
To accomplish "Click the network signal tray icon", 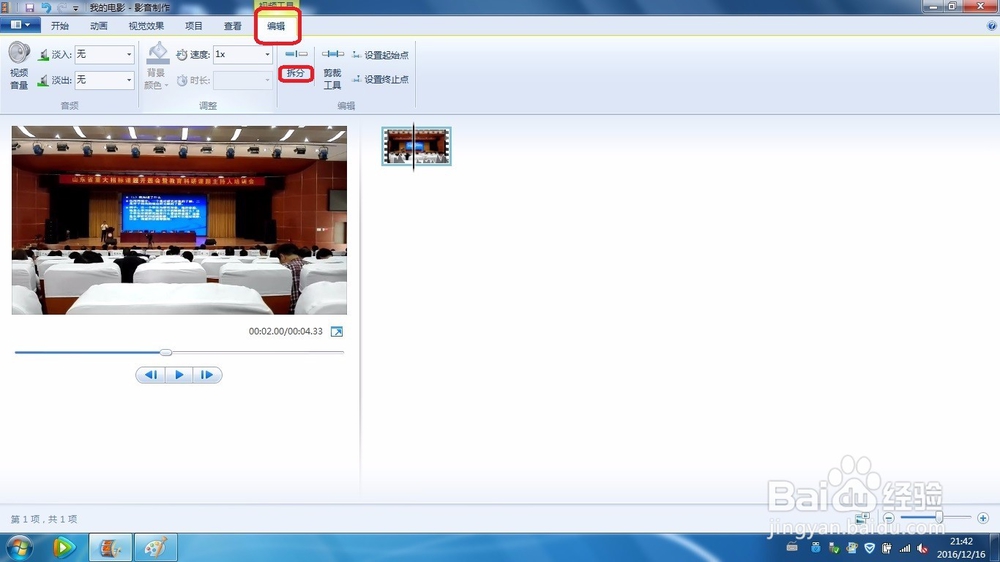I will pyautogui.click(x=905, y=548).
